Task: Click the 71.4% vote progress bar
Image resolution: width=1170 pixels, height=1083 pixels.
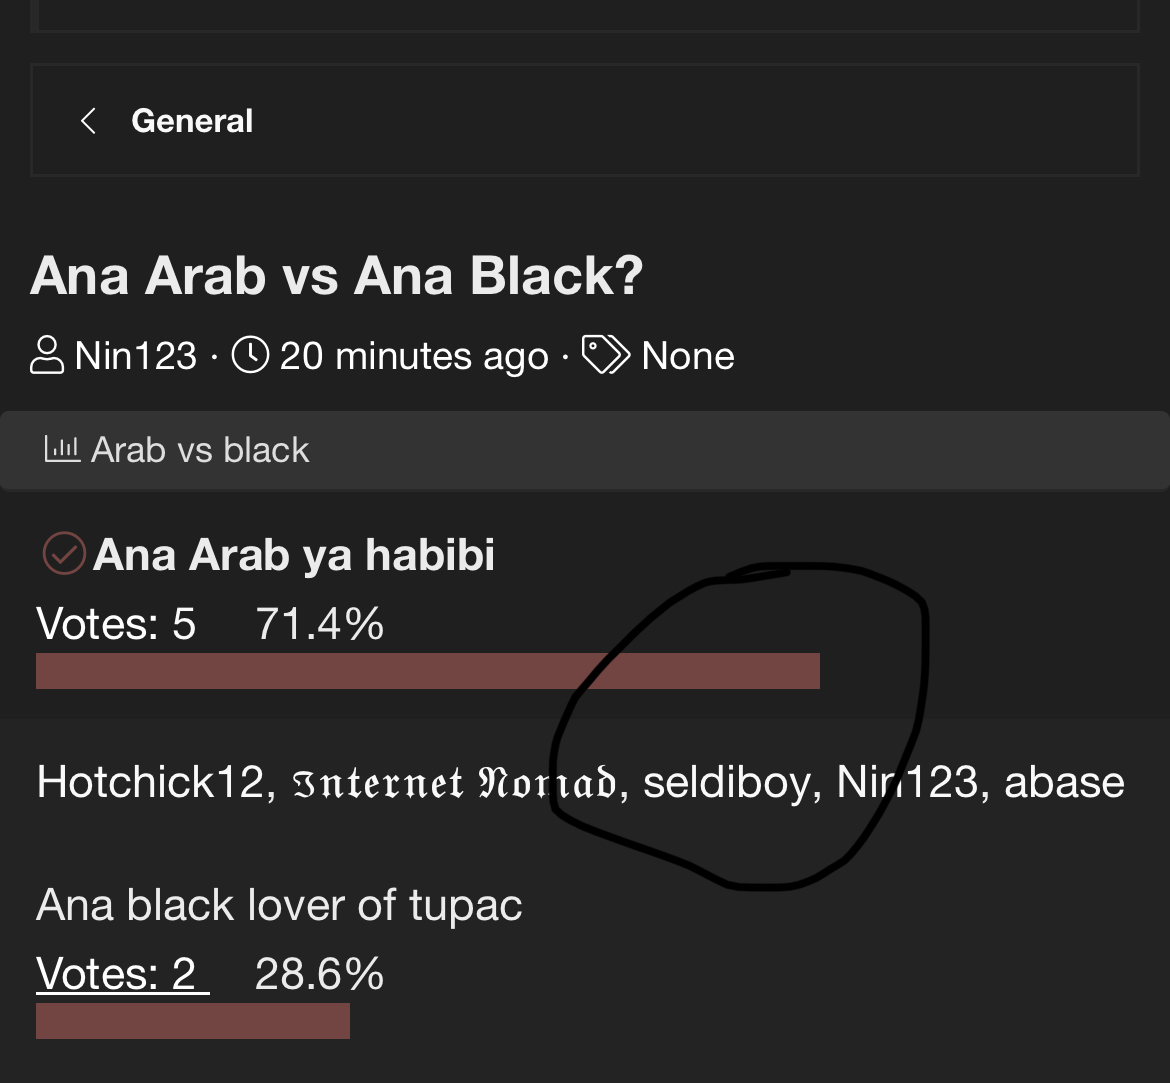Action: tap(428, 671)
